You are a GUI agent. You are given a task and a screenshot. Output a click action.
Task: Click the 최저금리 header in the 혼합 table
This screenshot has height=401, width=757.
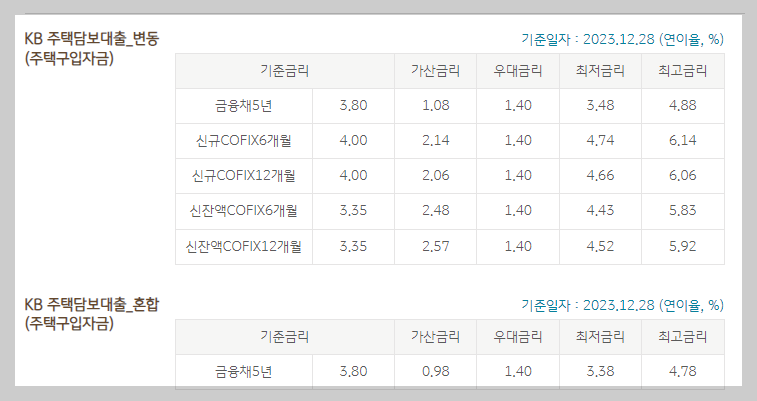600,336
